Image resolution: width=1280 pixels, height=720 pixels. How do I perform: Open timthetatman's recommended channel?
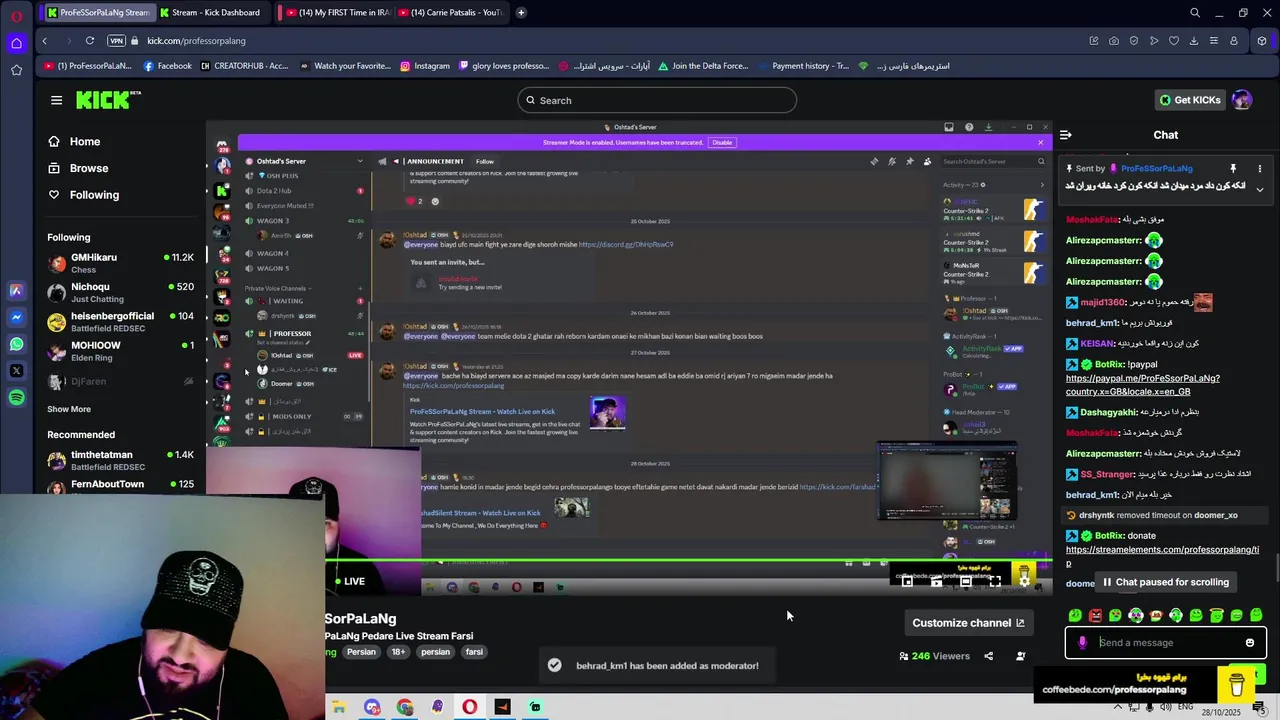(120, 460)
